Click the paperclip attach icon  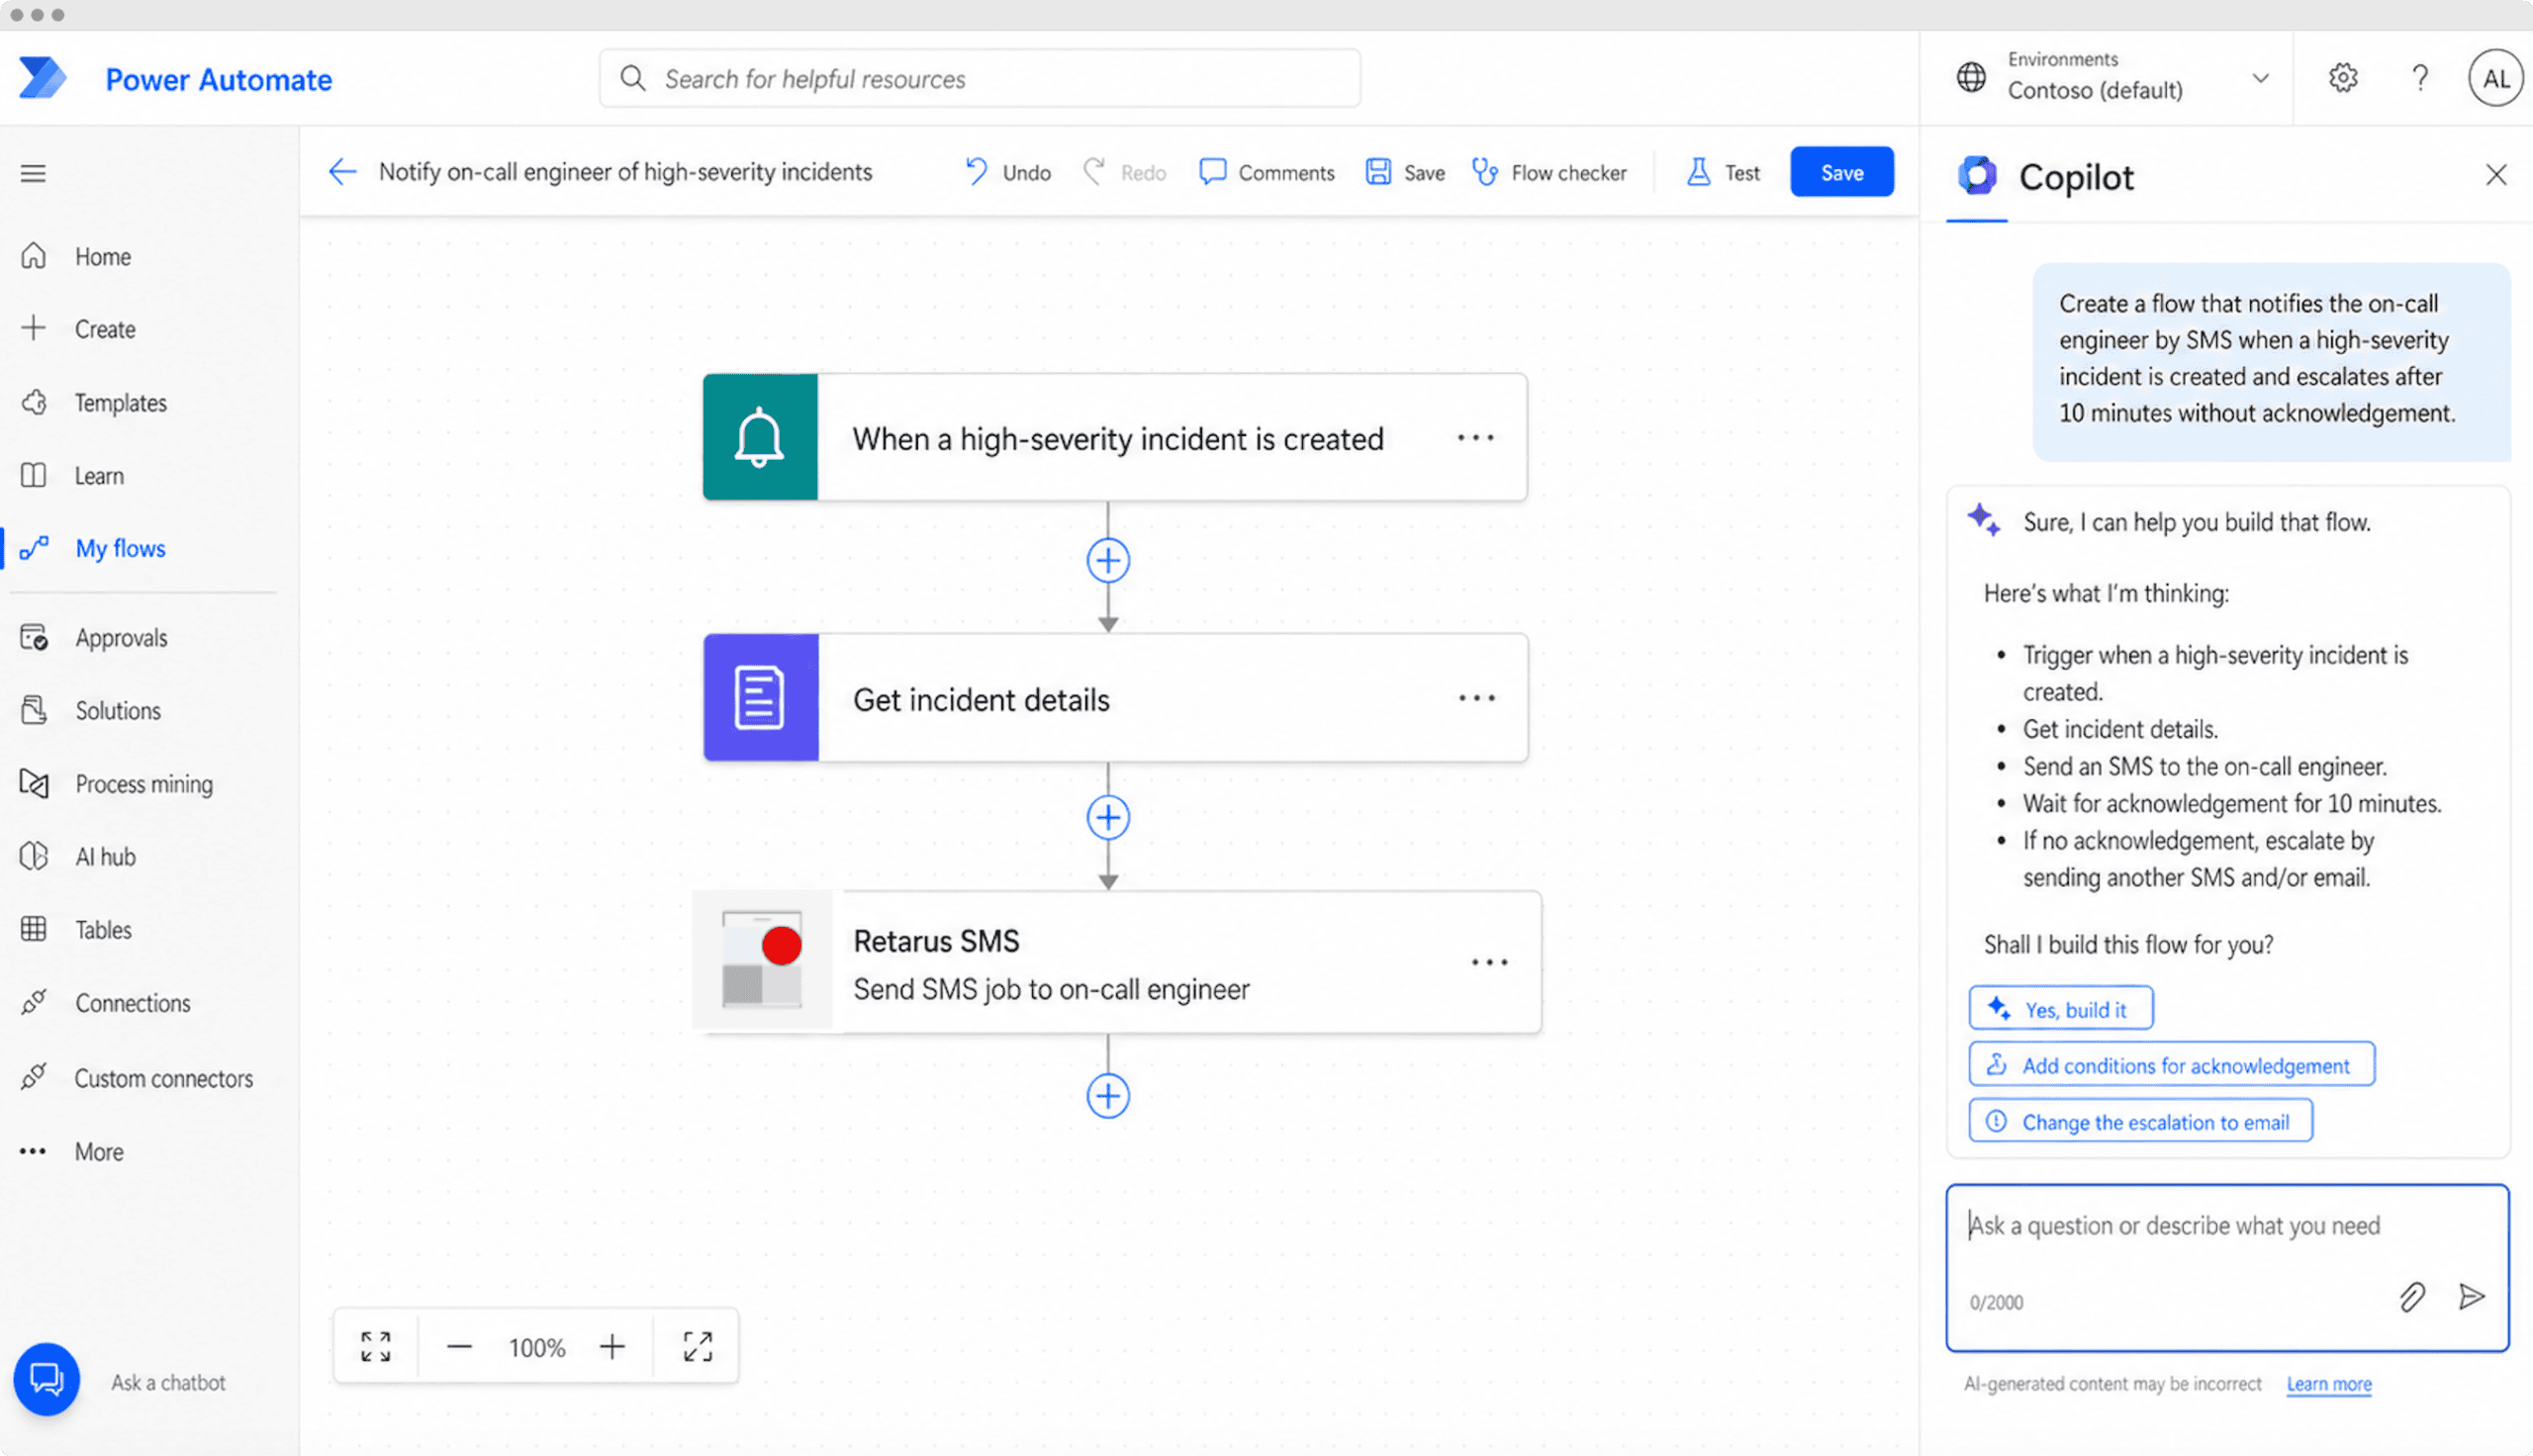coord(2411,1297)
